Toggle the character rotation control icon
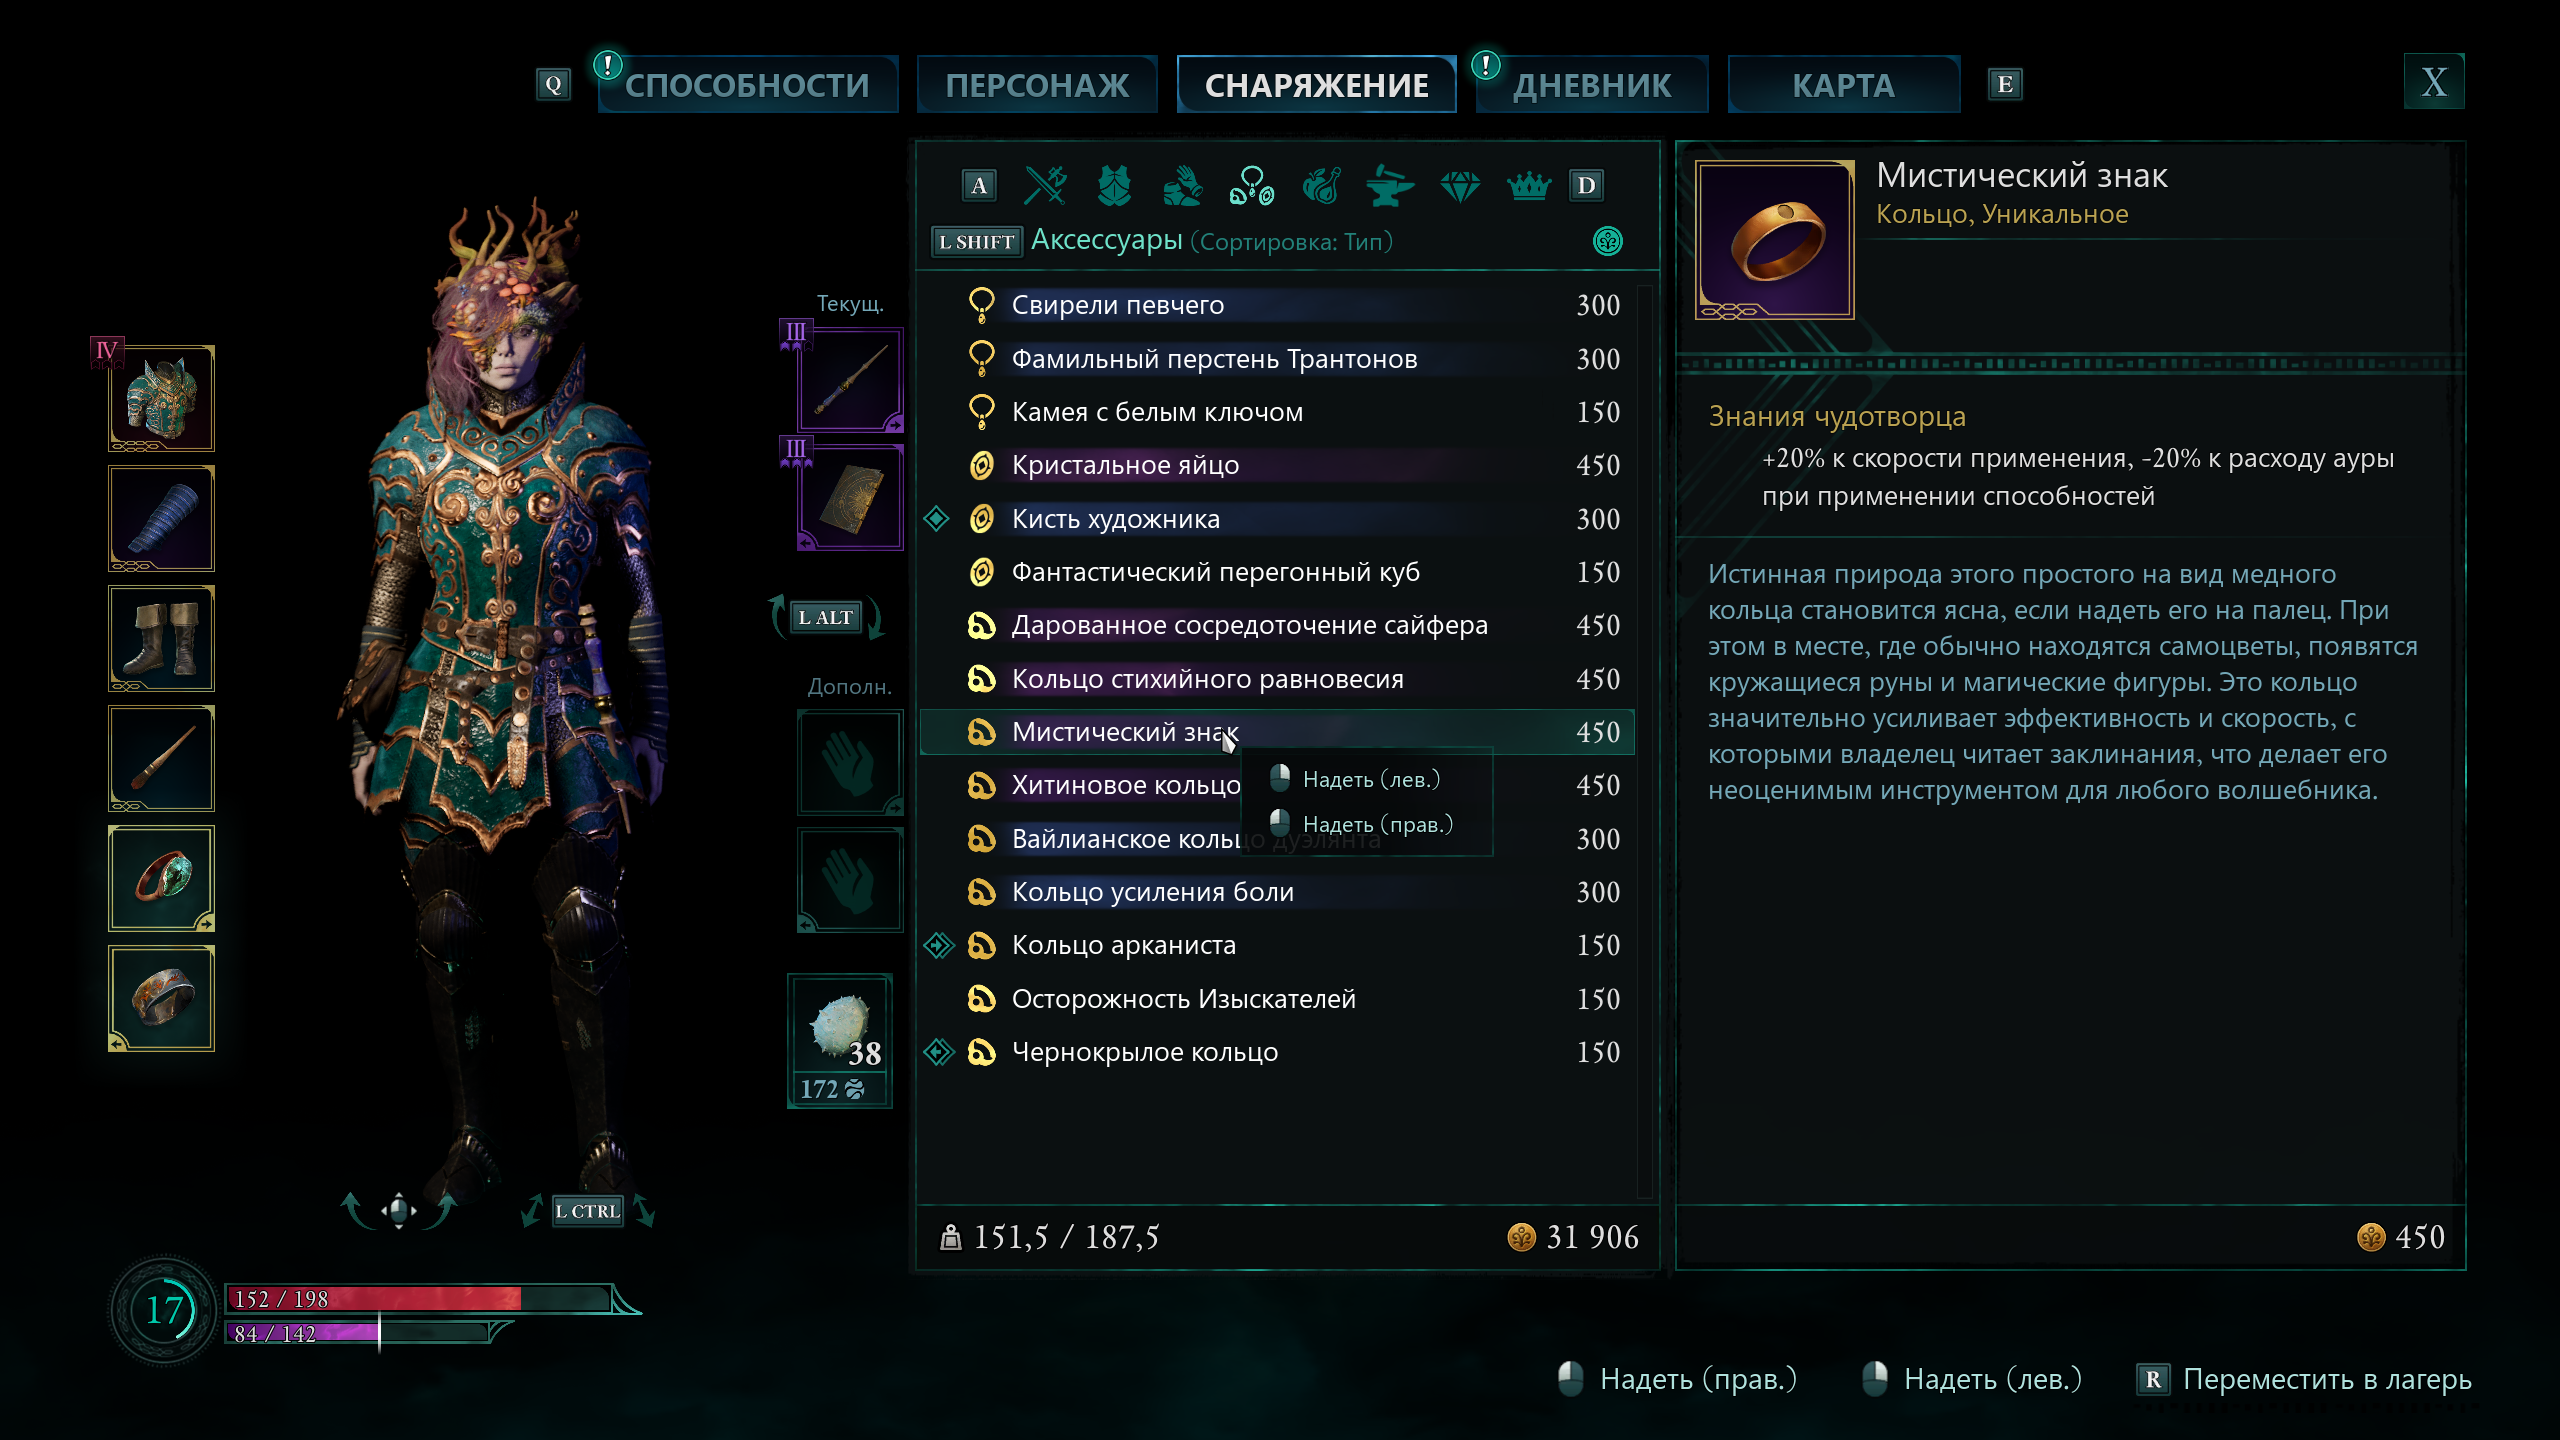 (x=399, y=1210)
